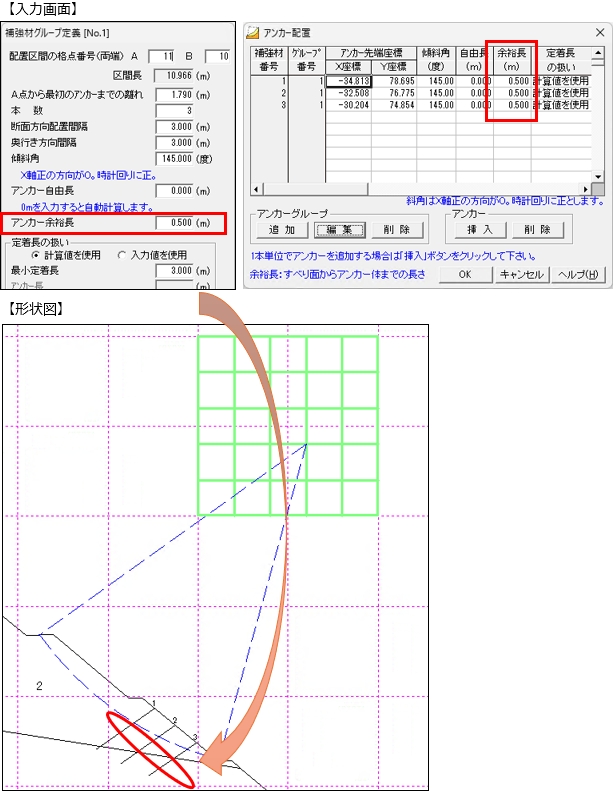Image resolution: width=613 pixels, height=791 pixels.
Task: Click the table's scroll up arrow
Action: [x=598, y=52]
